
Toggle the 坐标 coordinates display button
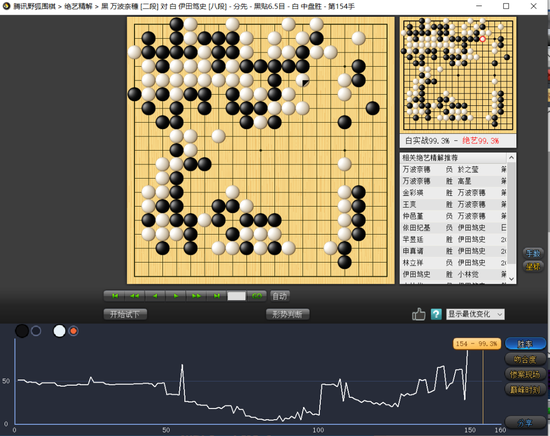[x=533, y=267]
